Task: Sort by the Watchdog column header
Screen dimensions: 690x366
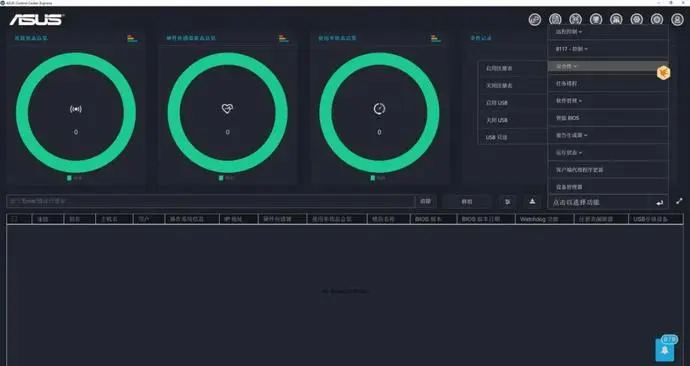Action: click(x=544, y=219)
